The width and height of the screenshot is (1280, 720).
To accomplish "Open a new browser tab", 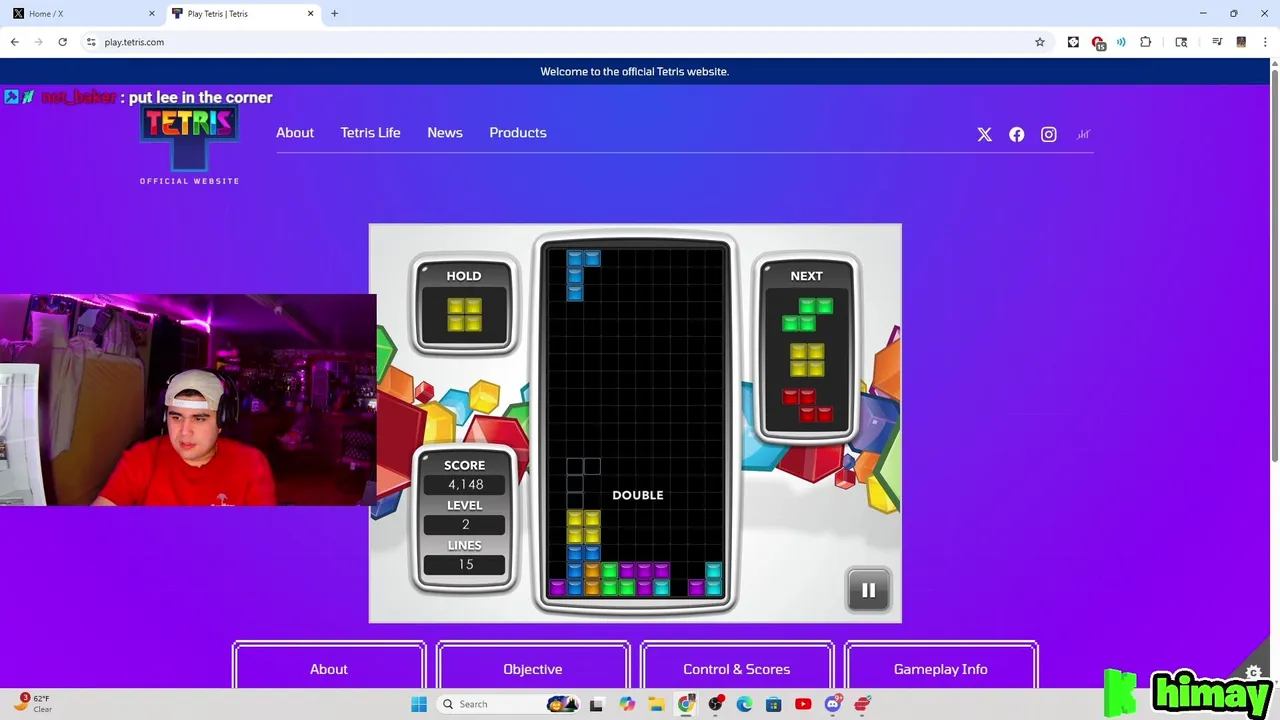I will [335, 14].
